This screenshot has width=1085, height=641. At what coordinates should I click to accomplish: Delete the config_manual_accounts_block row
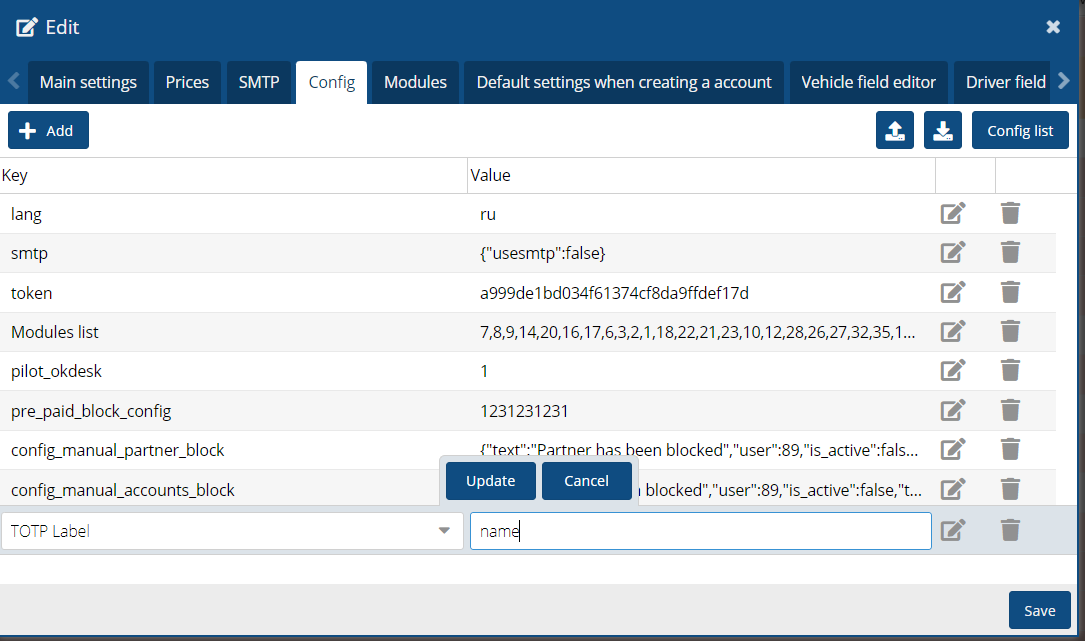(x=1010, y=489)
